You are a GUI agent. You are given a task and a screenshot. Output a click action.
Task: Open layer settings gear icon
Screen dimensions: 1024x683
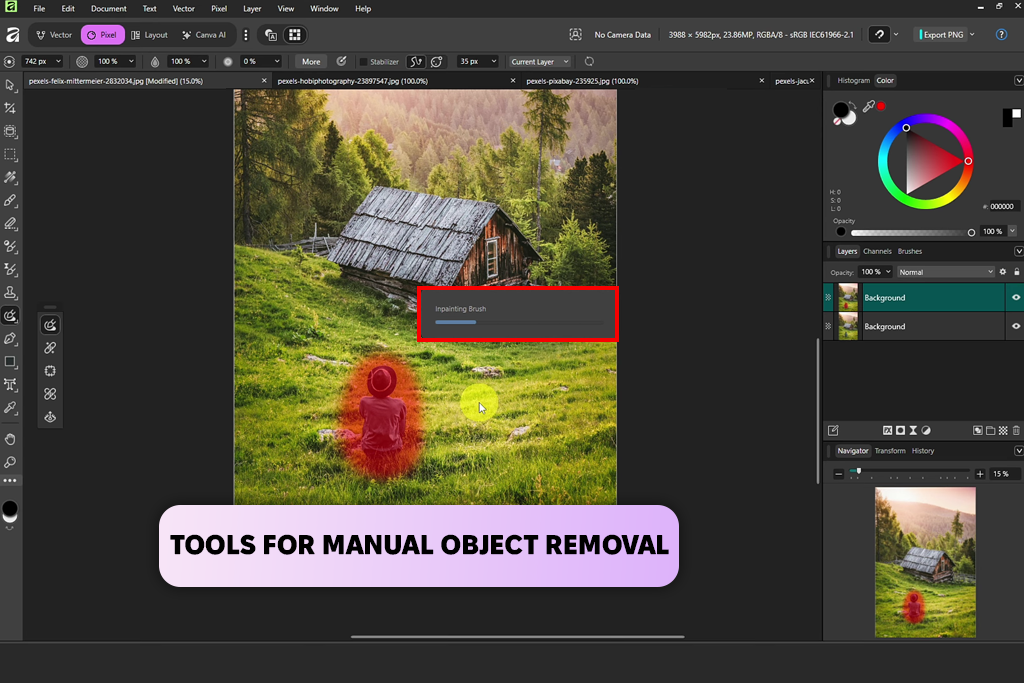(1003, 272)
